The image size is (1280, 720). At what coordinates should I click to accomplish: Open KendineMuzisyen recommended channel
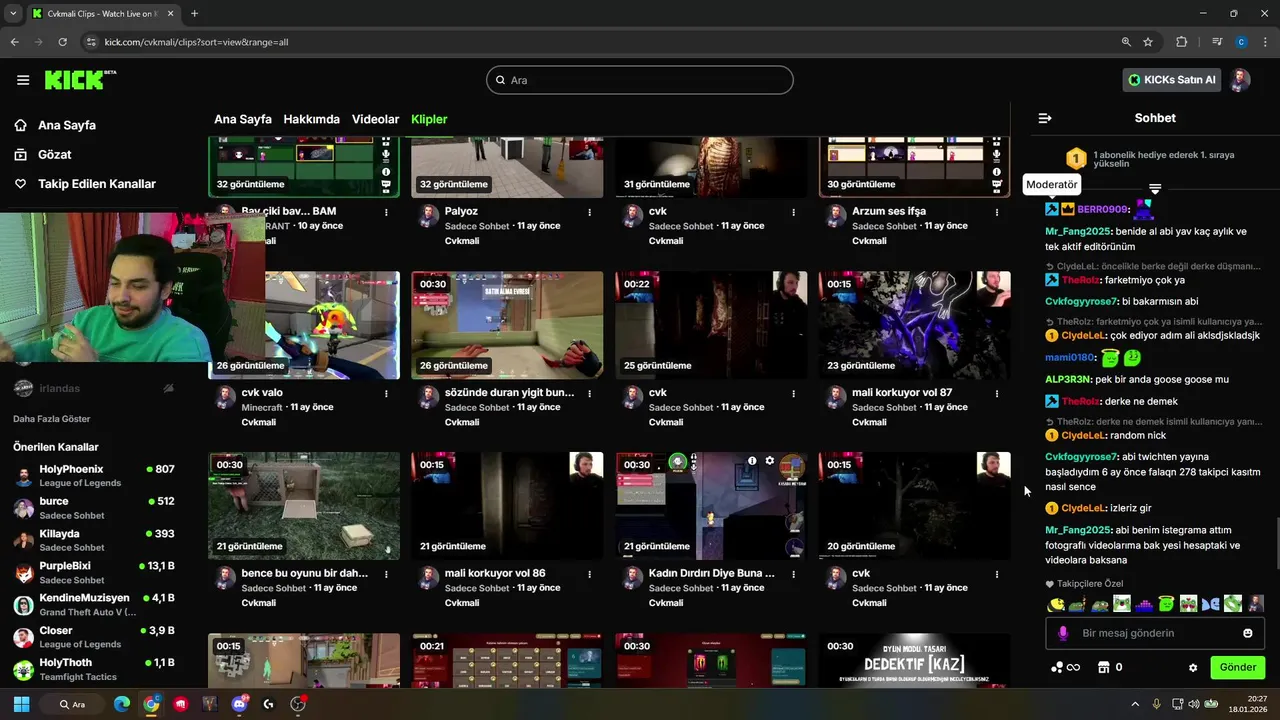(95, 604)
